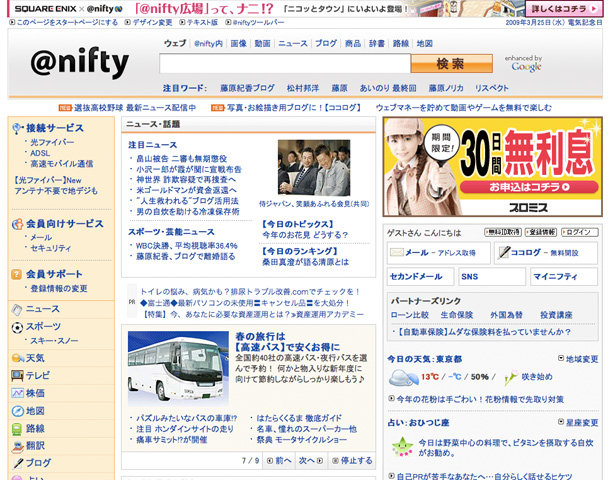The height and width of the screenshot is (480, 611).
Task: Click the Square Enix @nifty広場 top banner
Action: click(305, 9)
